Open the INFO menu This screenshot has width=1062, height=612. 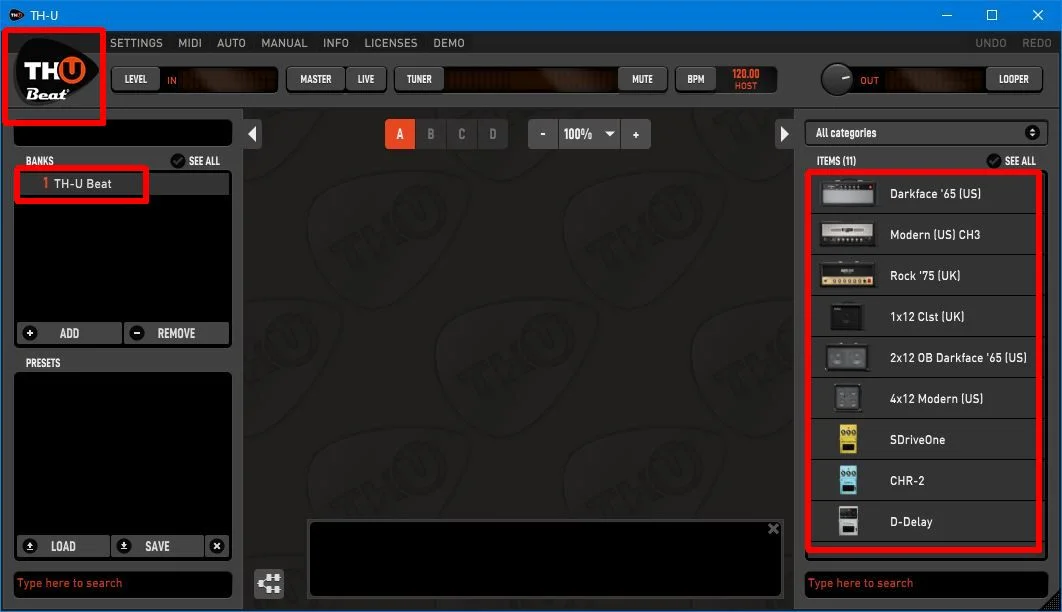tap(335, 43)
